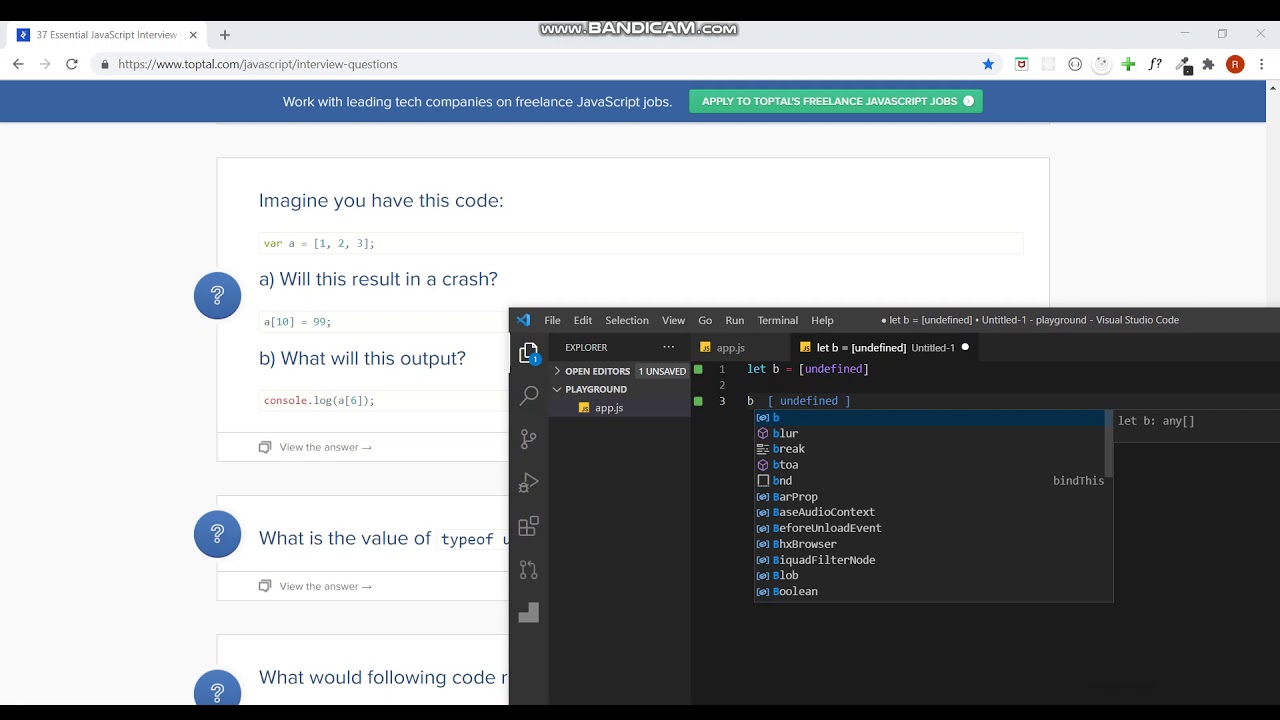
Task: Click Apply to Toptal's Freelance JavaScript Jobs
Action: 836,101
